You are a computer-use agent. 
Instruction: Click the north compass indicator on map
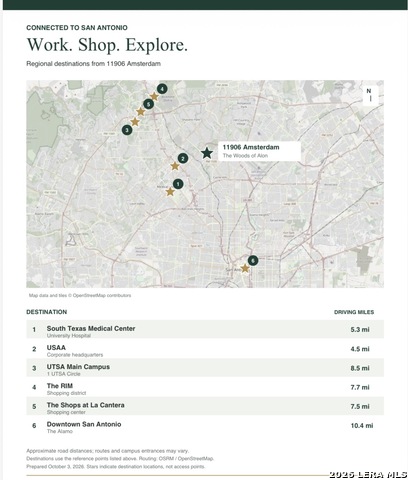tap(370, 95)
